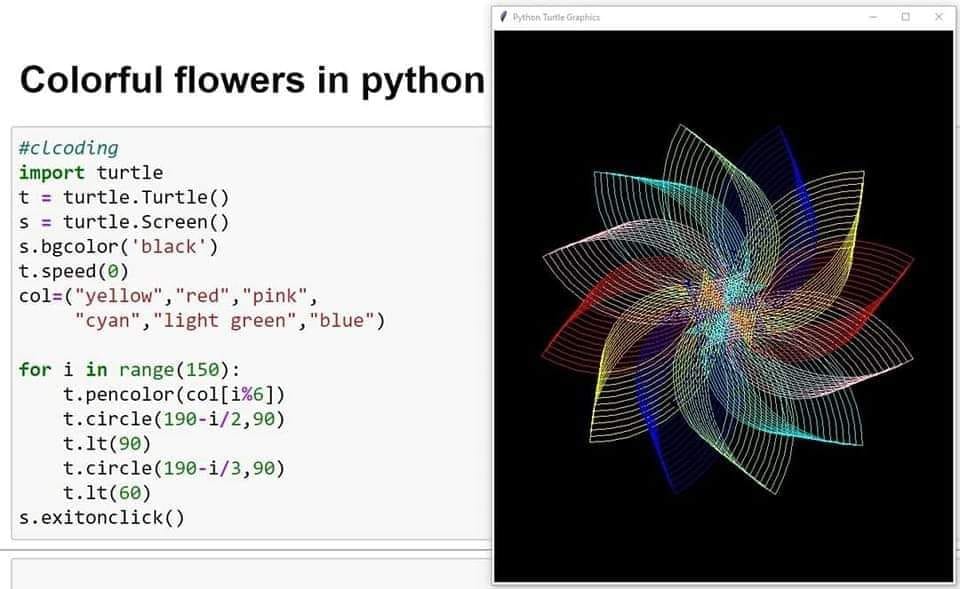Click the 't.lt(60)' code line

(x=107, y=493)
